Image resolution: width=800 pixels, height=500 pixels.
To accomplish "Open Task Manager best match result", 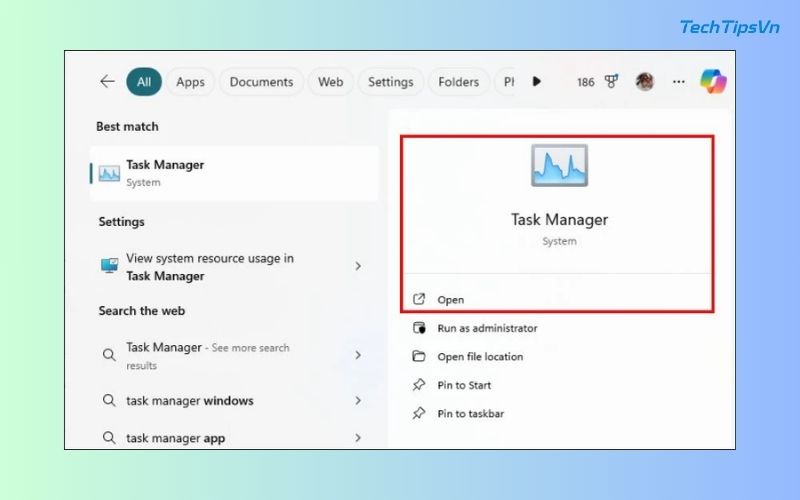I will click(234, 173).
